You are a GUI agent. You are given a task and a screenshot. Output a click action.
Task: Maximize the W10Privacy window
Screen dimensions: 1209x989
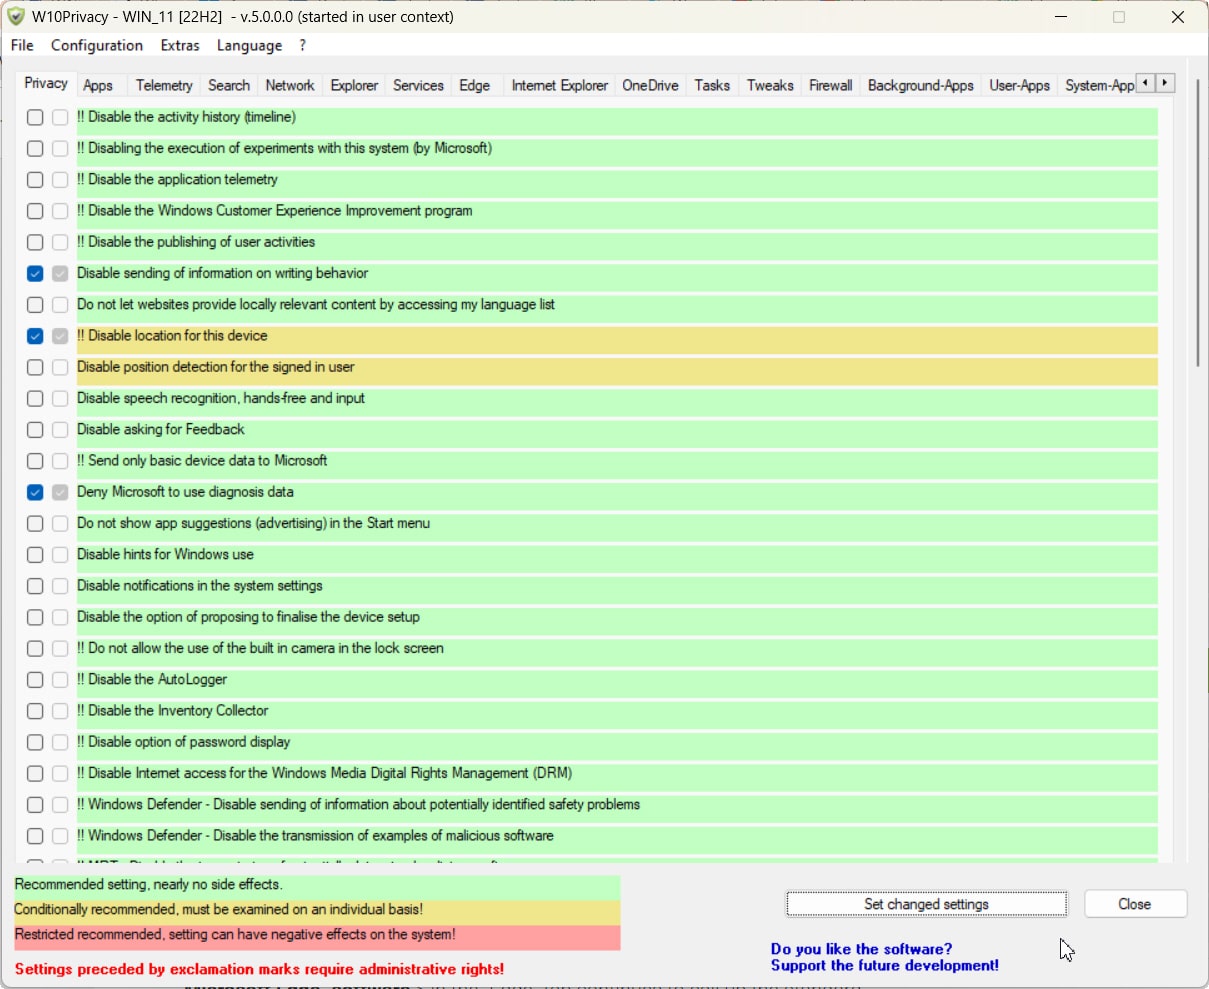pyautogui.click(x=1119, y=17)
